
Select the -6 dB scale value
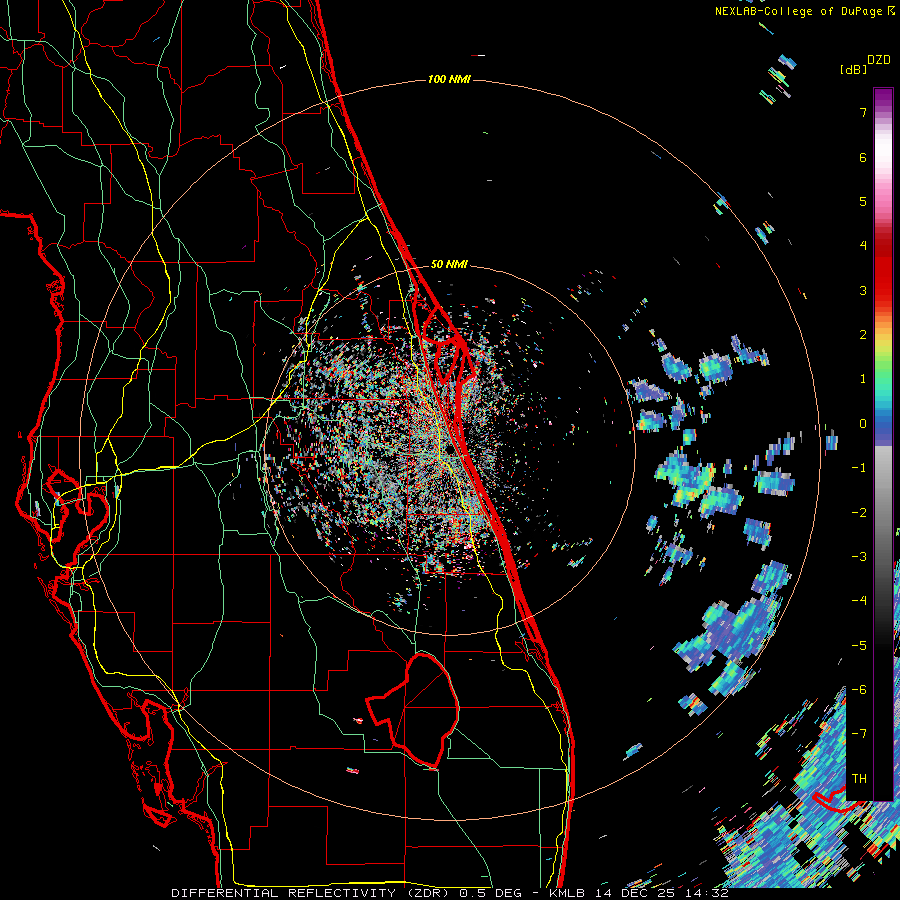tap(859, 690)
